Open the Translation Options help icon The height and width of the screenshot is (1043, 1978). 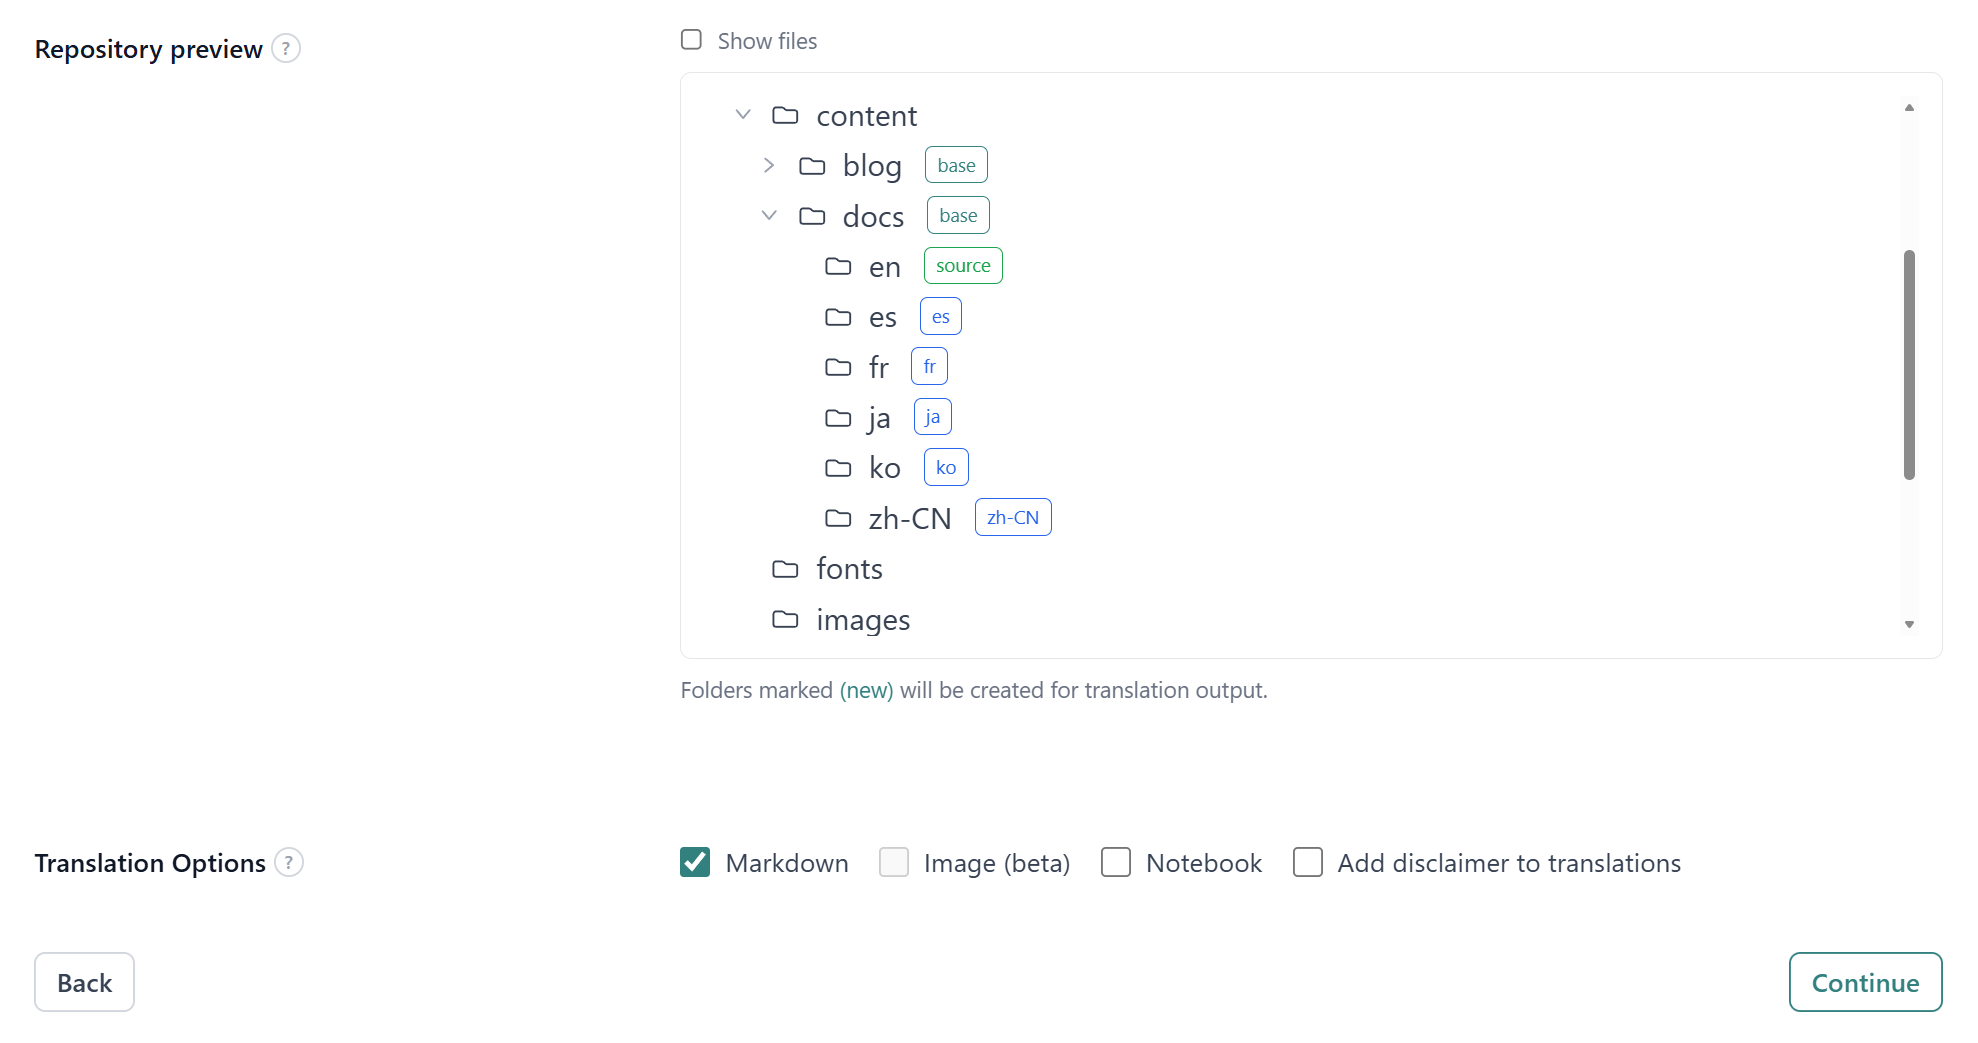tap(288, 862)
